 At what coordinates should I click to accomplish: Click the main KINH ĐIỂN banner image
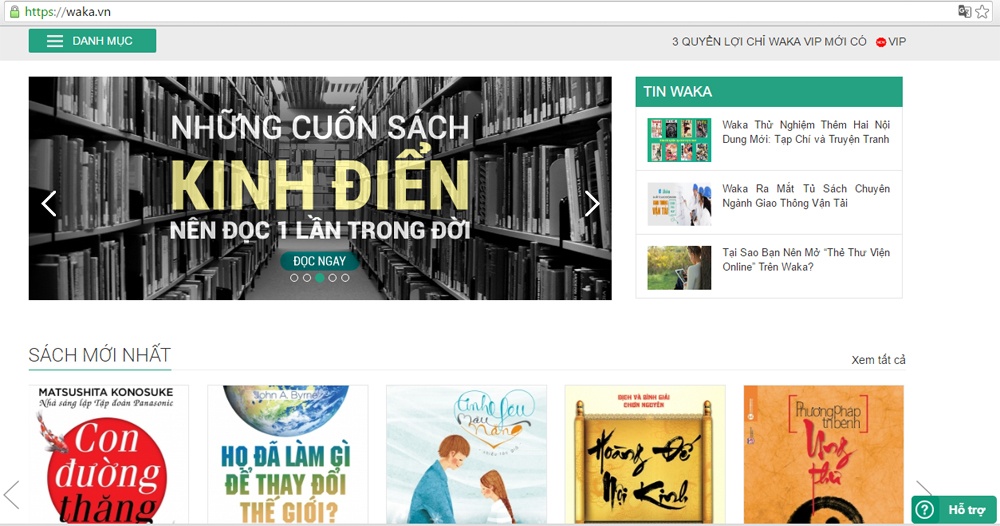(x=320, y=188)
